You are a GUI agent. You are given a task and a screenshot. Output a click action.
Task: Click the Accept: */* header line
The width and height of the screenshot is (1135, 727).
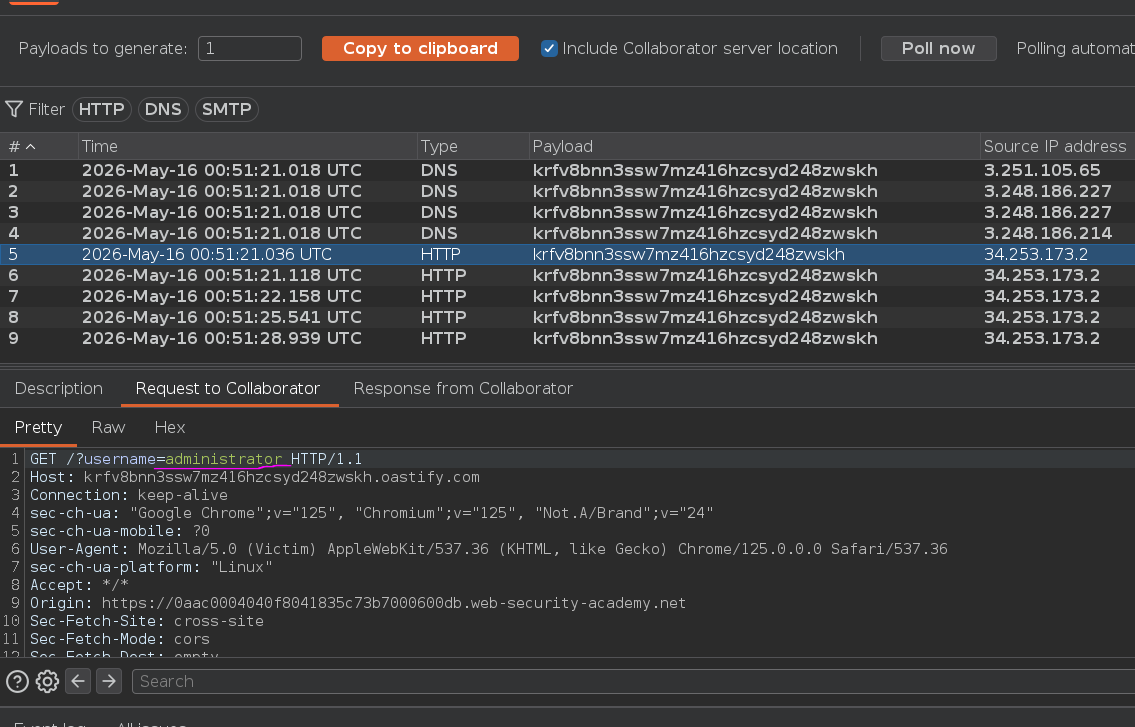[79, 585]
